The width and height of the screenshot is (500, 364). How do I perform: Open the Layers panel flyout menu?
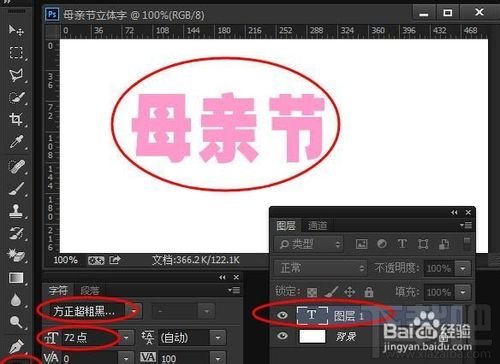point(466,226)
